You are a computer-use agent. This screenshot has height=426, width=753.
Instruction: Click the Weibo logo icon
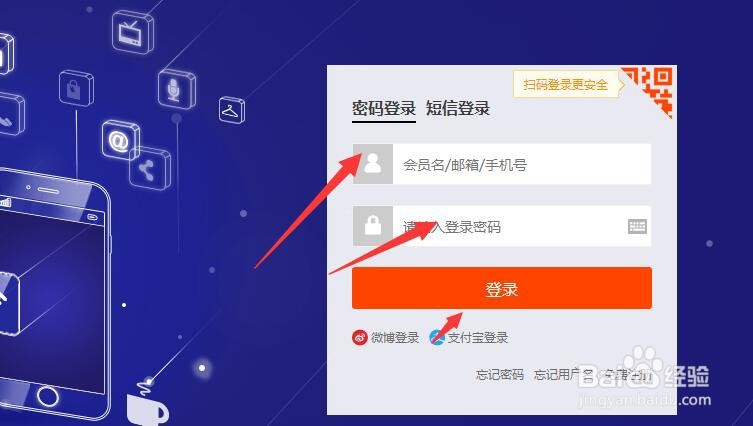coord(359,338)
